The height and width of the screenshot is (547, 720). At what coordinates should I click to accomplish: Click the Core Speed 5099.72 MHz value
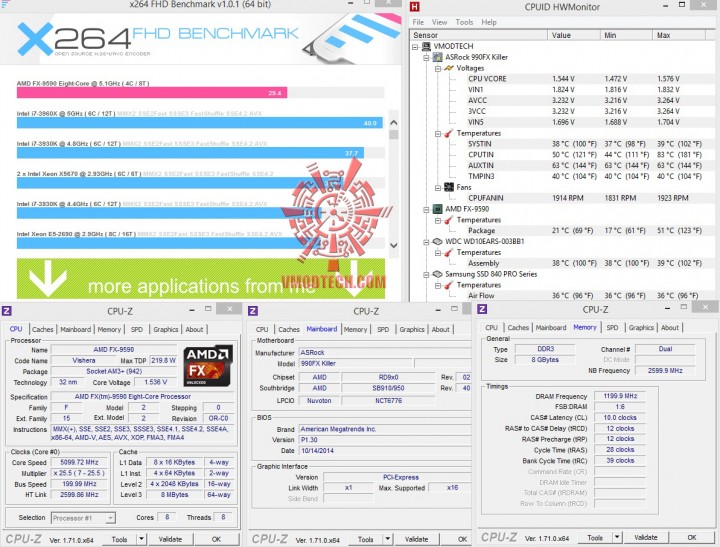79,462
